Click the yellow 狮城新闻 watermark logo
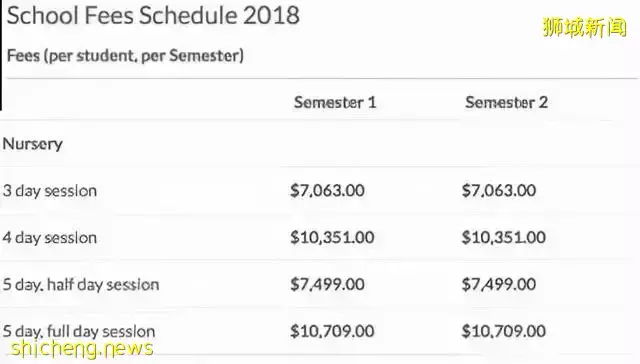This screenshot has width=640, height=364. pos(584,28)
